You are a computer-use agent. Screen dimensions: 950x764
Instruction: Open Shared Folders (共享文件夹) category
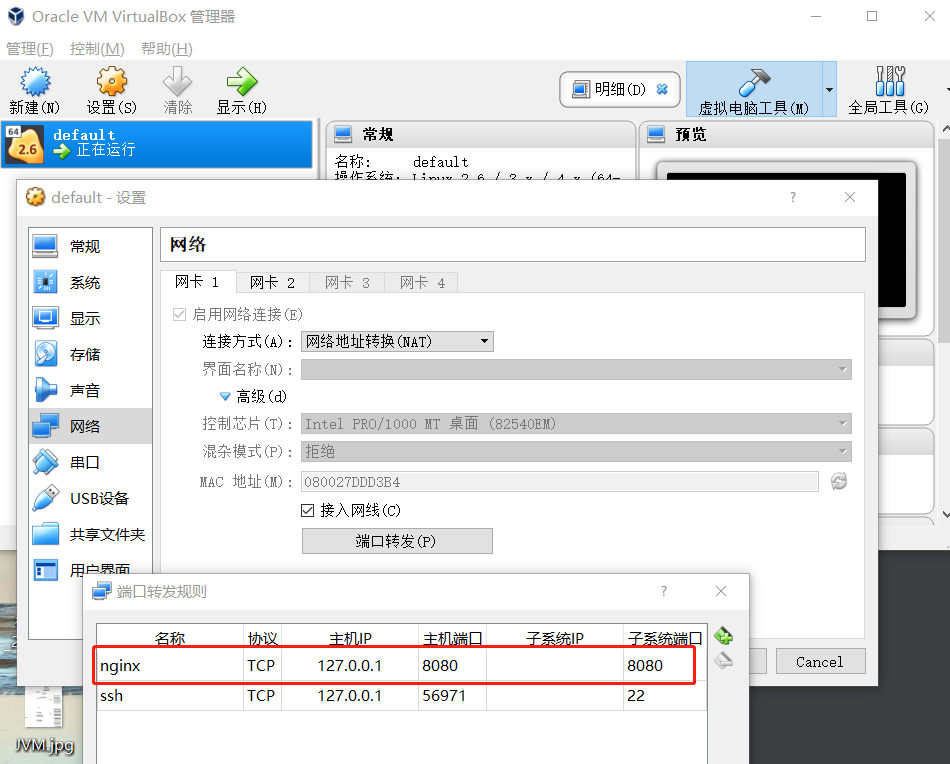[90, 534]
